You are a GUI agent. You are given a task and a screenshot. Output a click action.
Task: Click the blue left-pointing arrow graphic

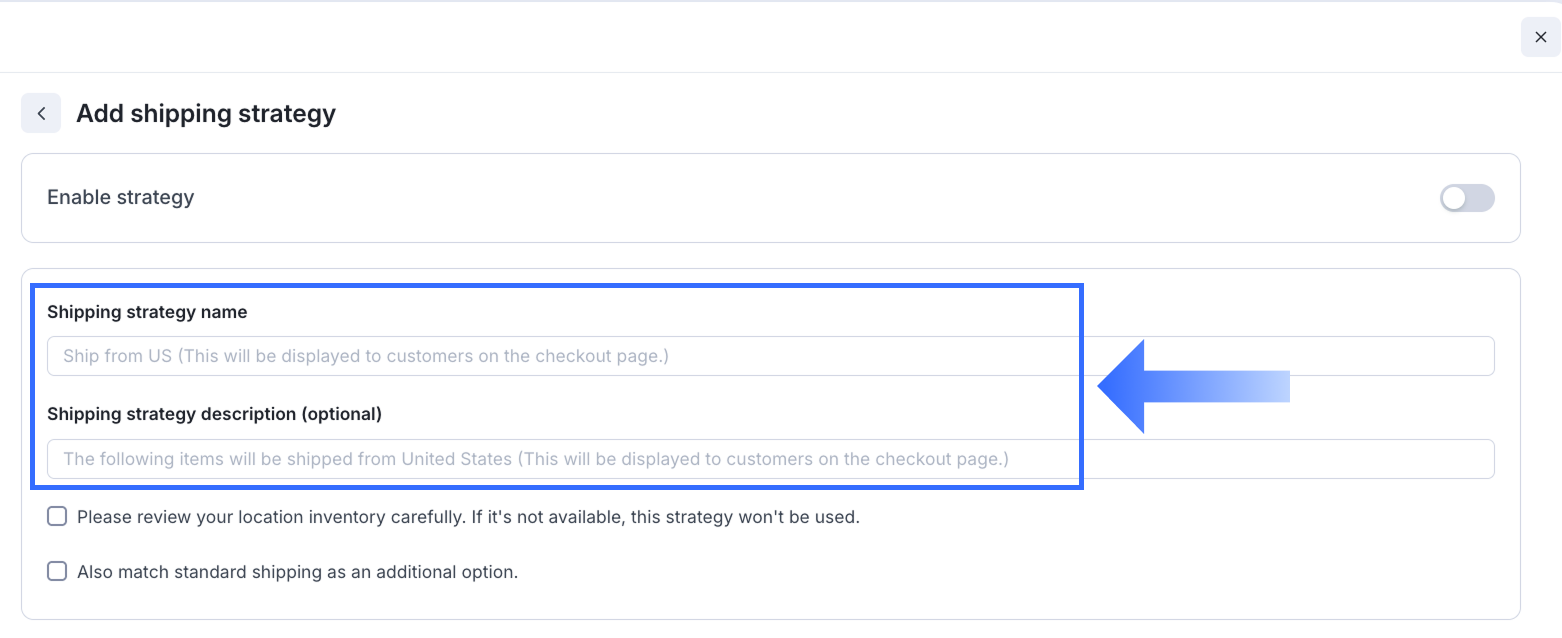[1190, 387]
